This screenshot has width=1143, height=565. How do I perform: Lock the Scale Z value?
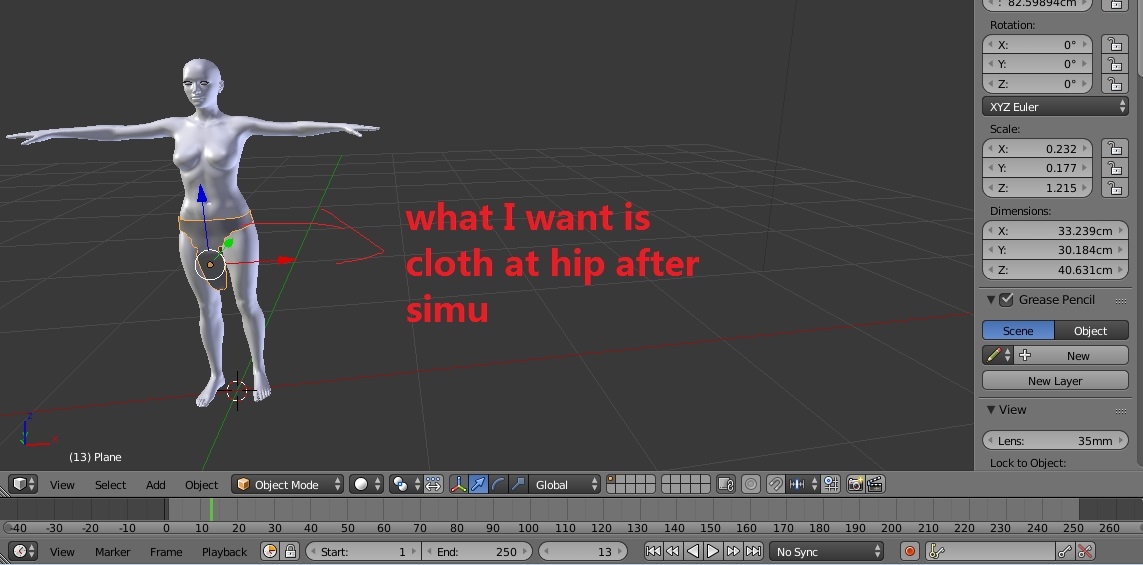1115,187
